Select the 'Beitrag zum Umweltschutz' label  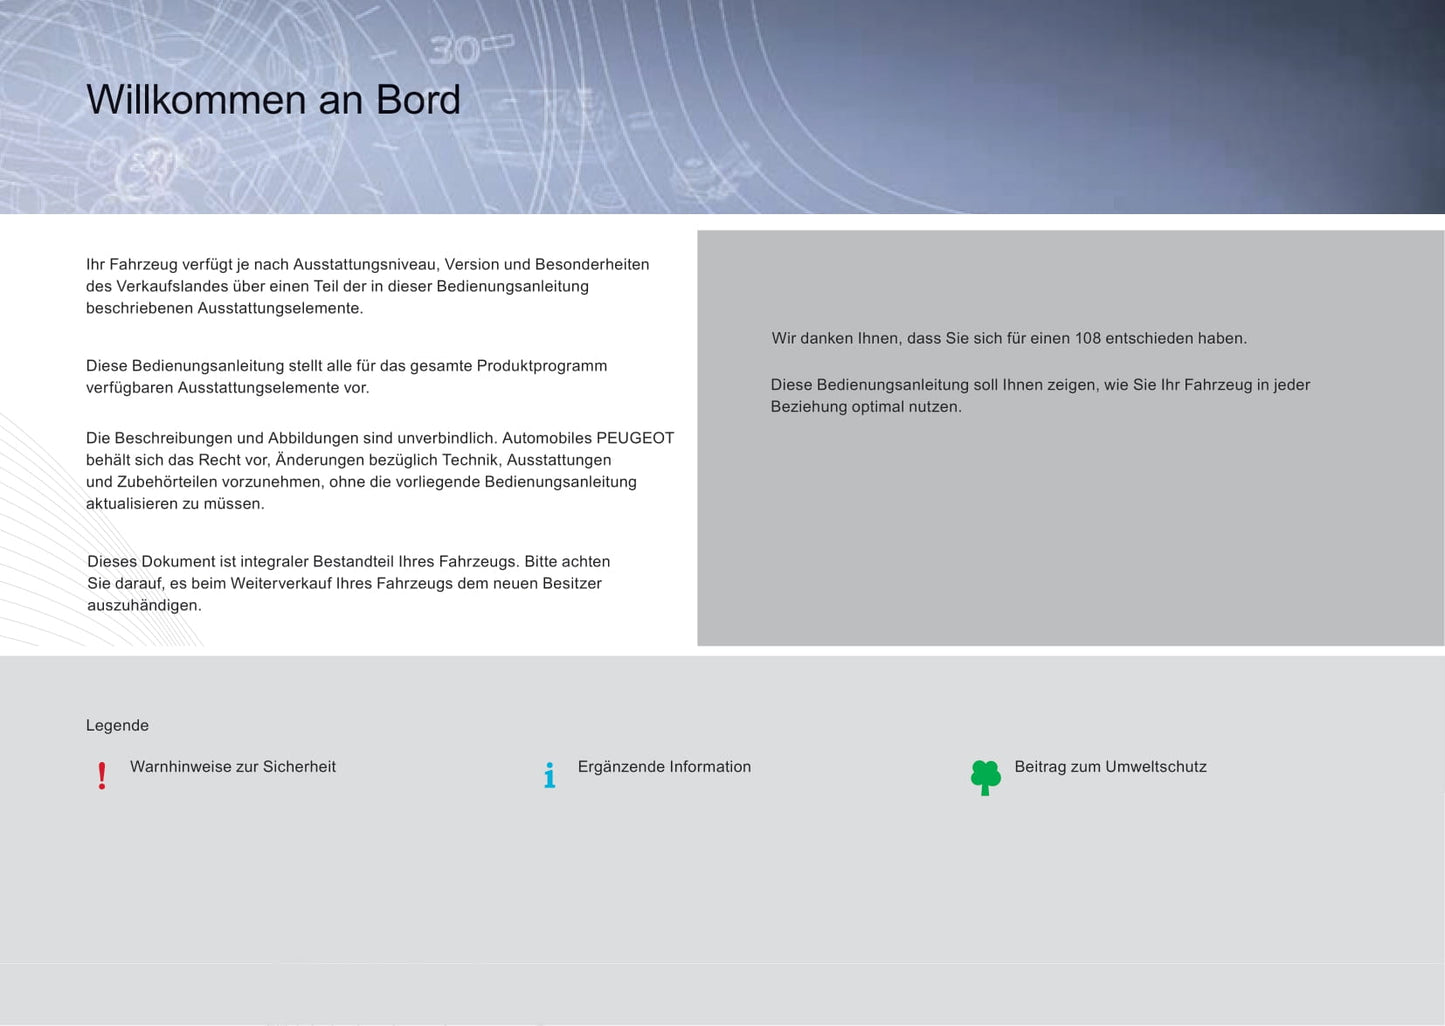[x=1110, y=767]
